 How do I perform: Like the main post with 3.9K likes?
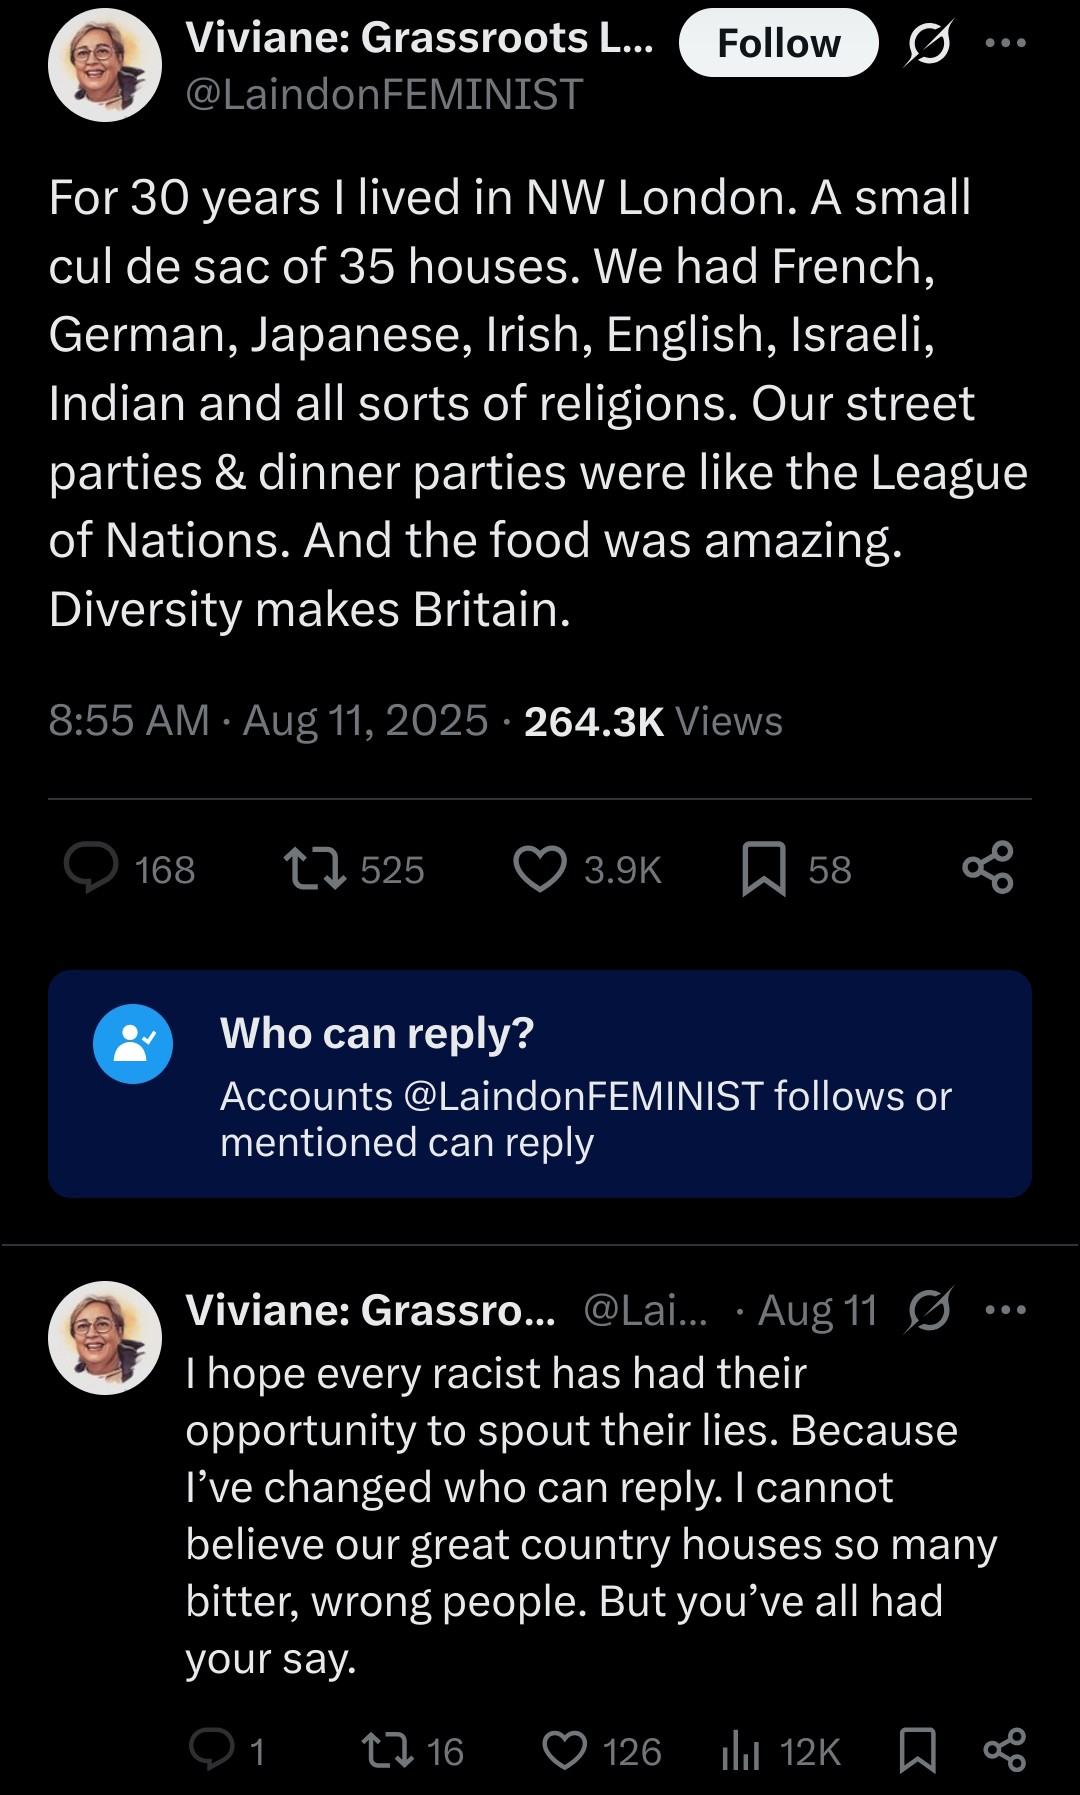(x=540, y=868)
